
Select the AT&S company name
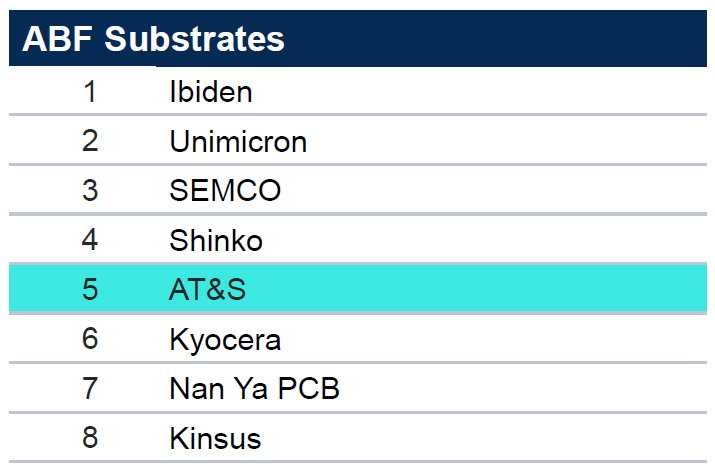tap(207, 290)
